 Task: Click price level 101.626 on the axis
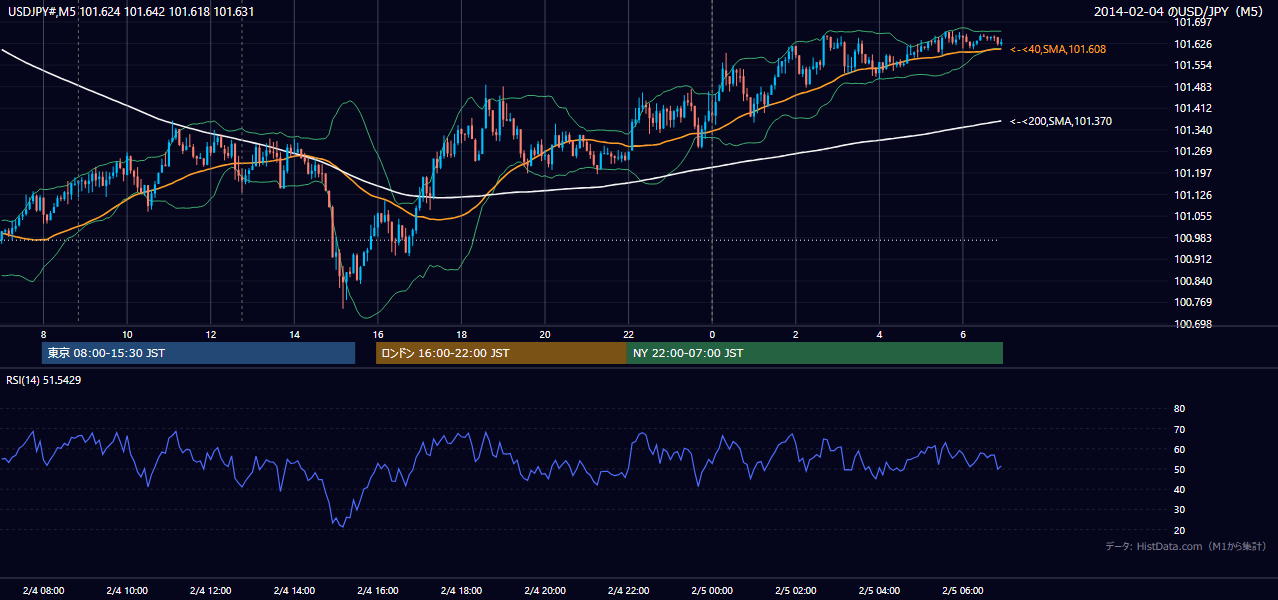click(x=1193, y=44)
